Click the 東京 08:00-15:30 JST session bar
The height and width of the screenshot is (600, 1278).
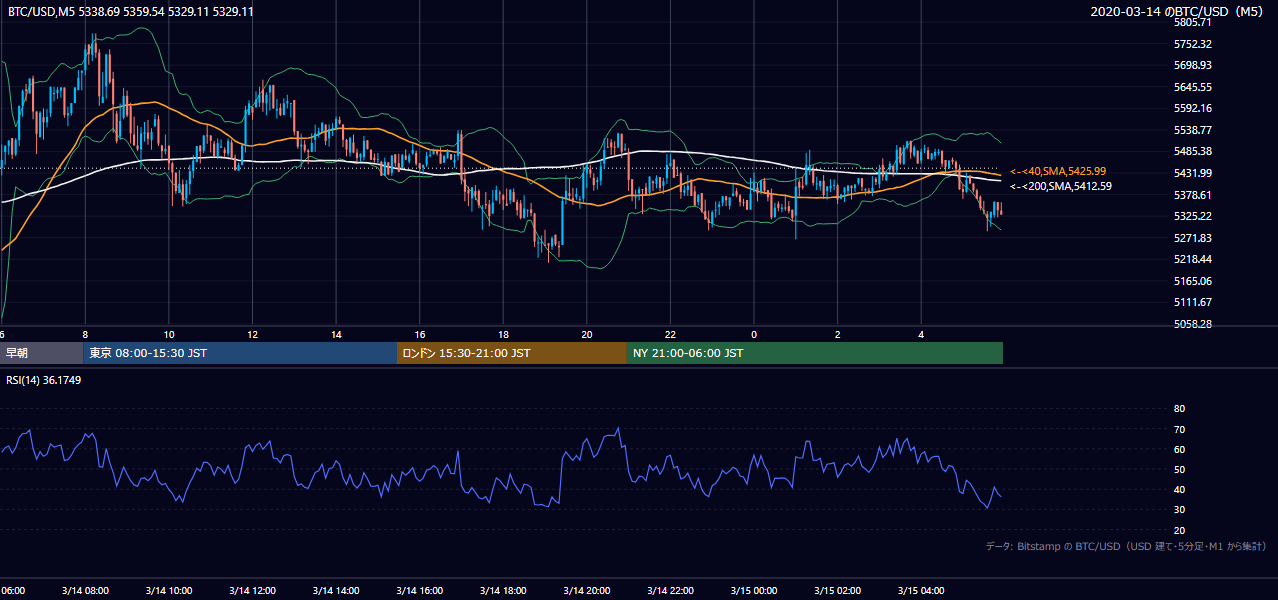click(240, 353)
